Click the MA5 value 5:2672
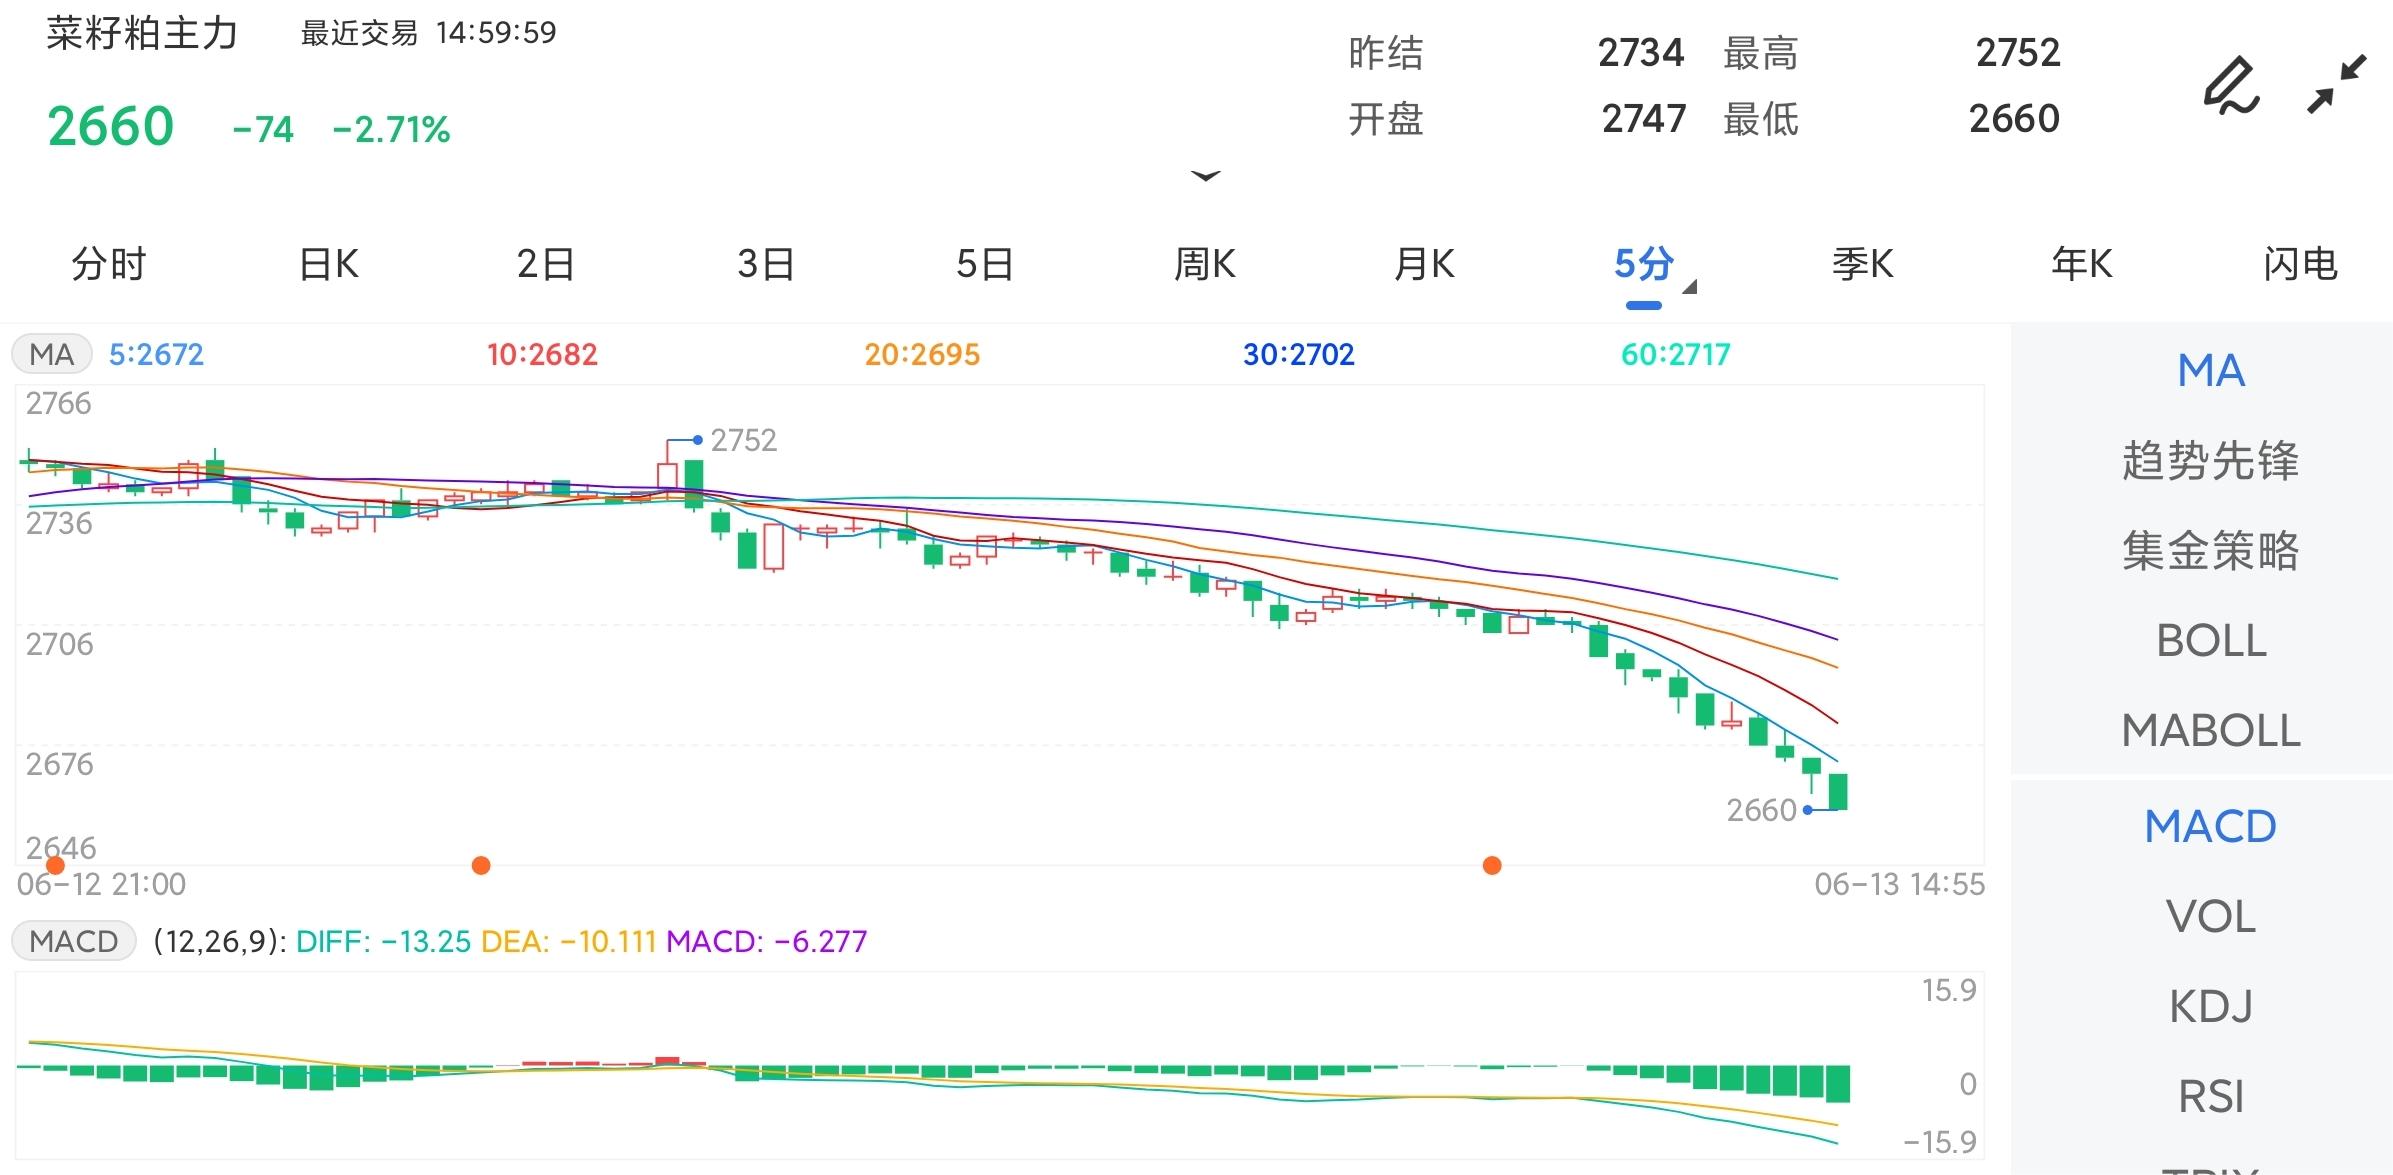This screenshot has height=1175, width=2393. [x=156, y=354]
